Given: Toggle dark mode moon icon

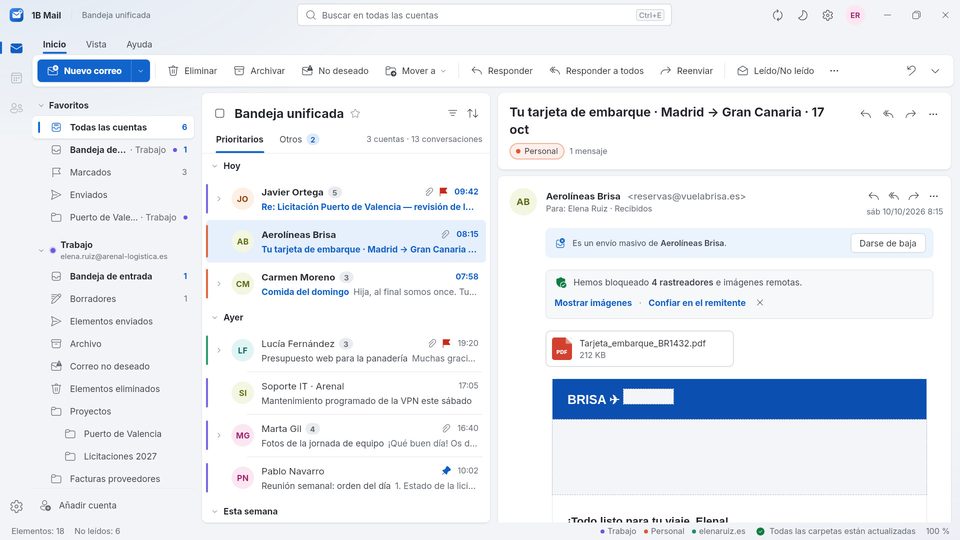Looking at the screenshot, I should point(803,15).
